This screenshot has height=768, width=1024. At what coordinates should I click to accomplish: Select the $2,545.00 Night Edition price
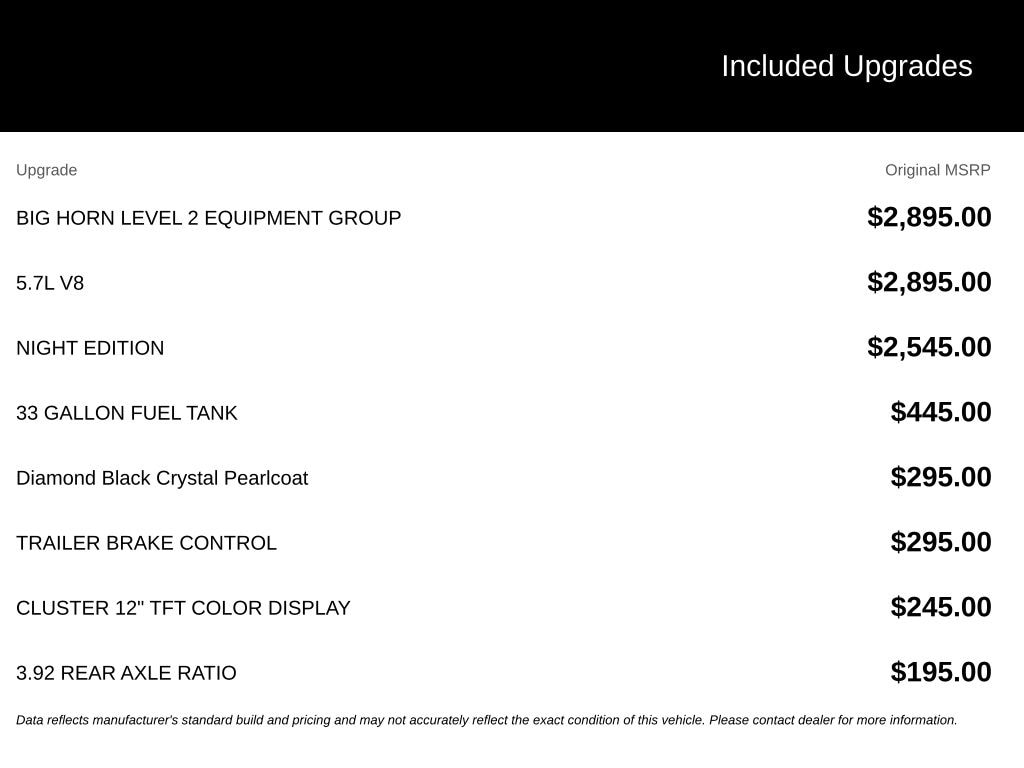point(929,347)
